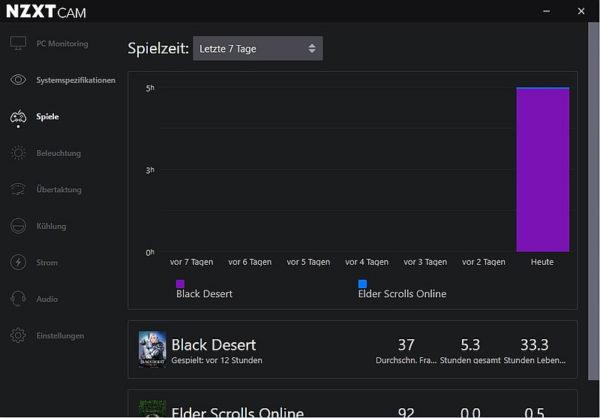Click the purple Heute playtime bar
600x418 pixels.
point(543,170)
